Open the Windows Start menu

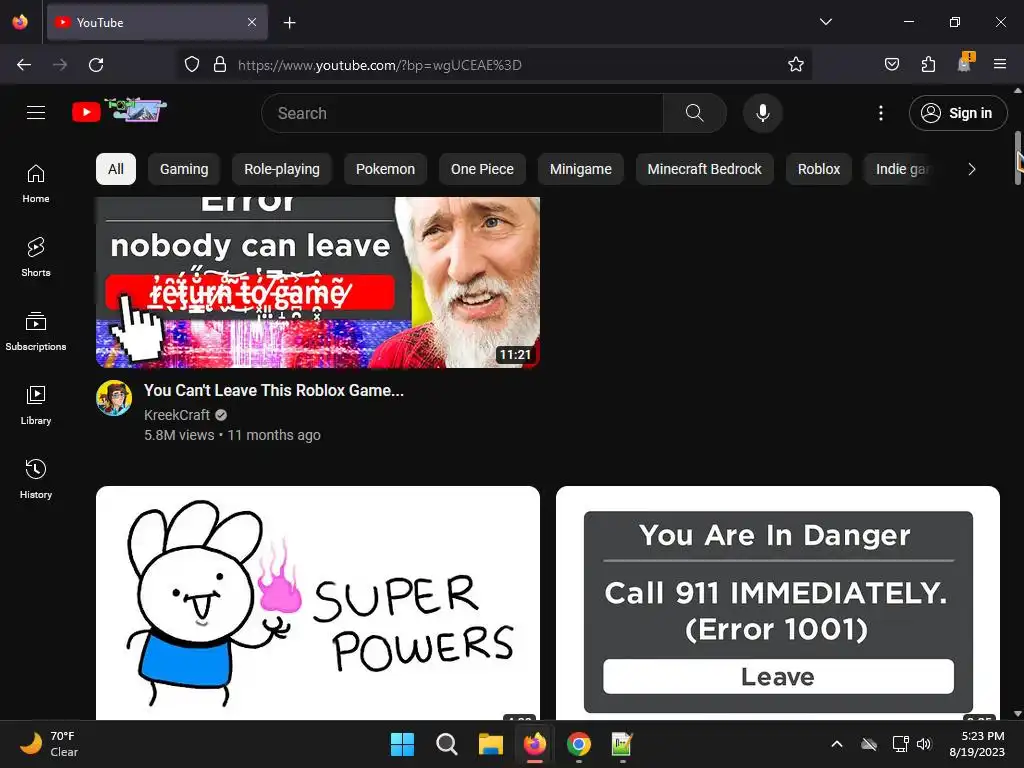tap(402, 744)
